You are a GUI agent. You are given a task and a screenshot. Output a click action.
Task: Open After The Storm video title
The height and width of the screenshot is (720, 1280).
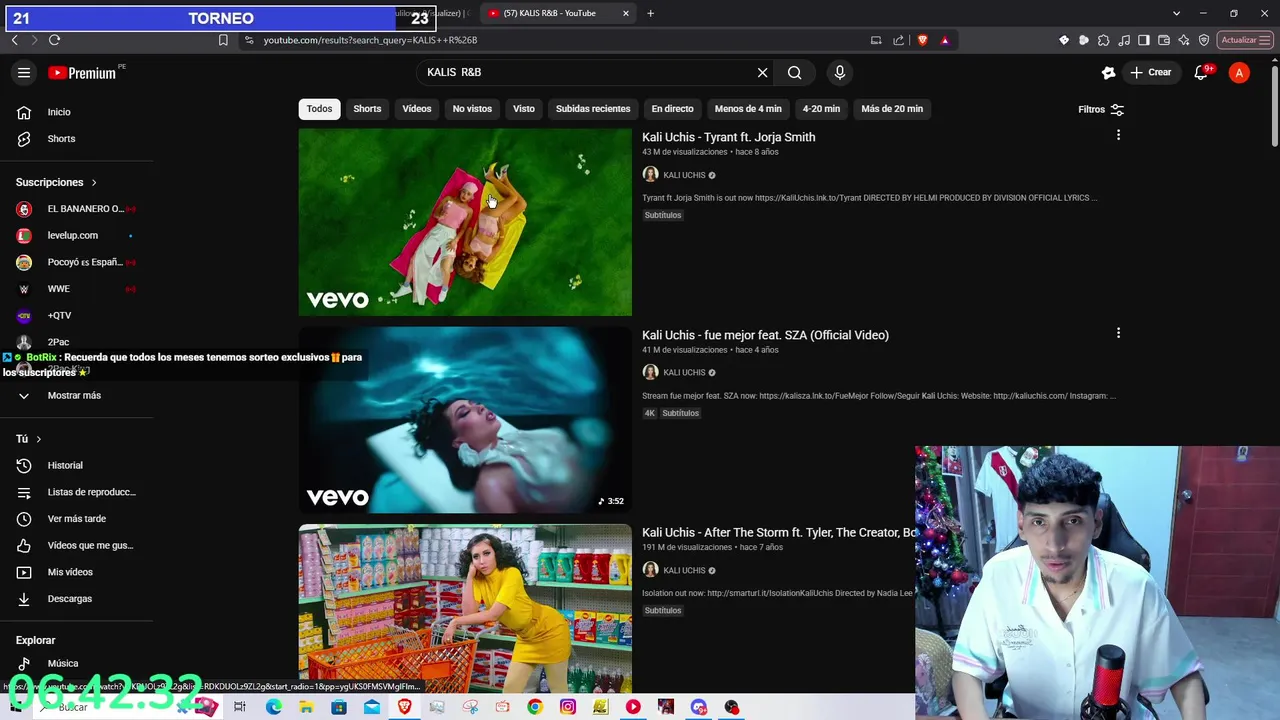click(x=778, y=532)
